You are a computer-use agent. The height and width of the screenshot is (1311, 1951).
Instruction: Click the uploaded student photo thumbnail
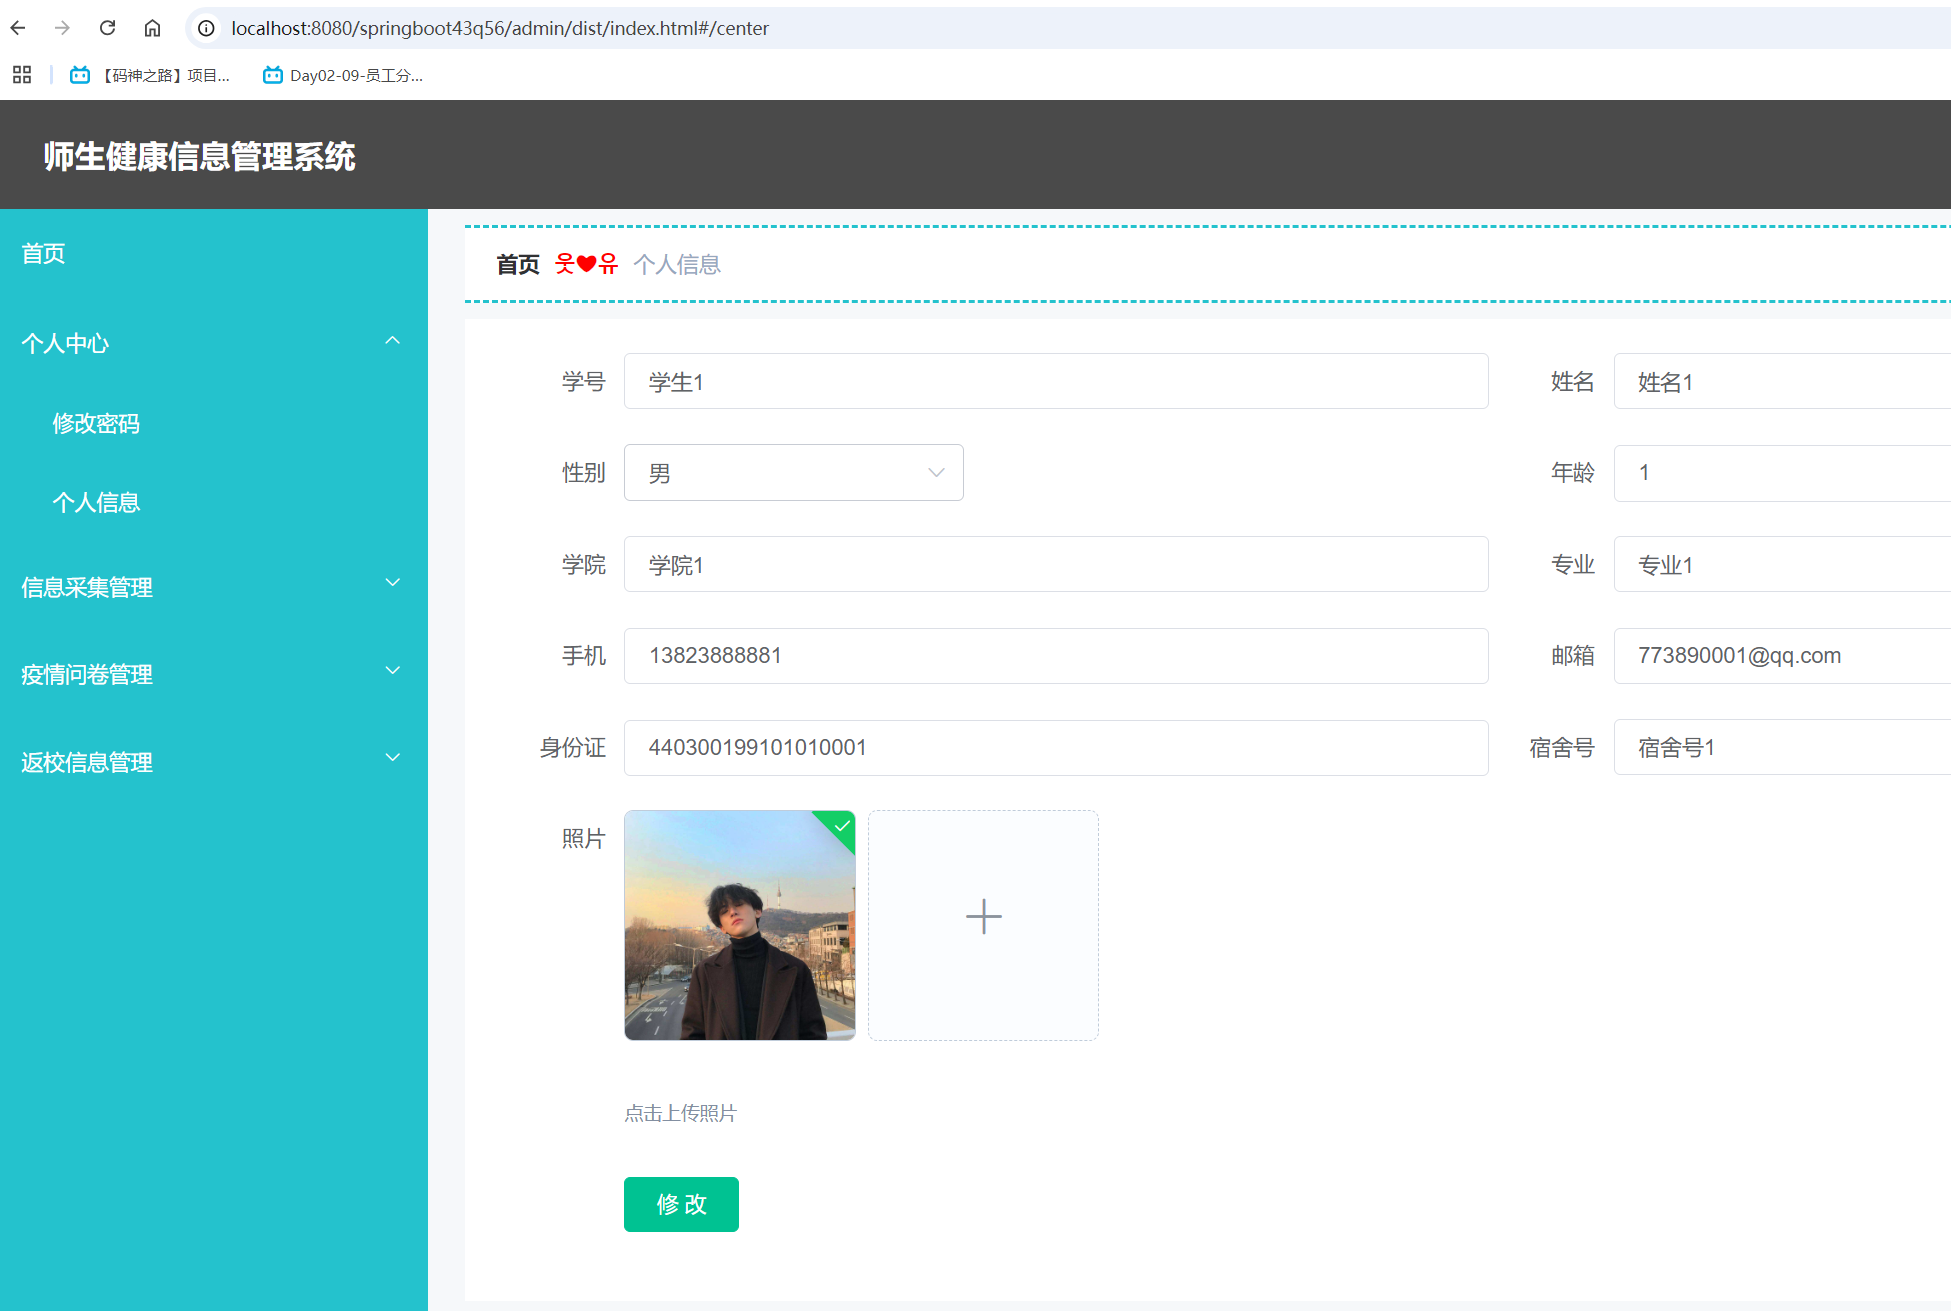pos(739,925)
